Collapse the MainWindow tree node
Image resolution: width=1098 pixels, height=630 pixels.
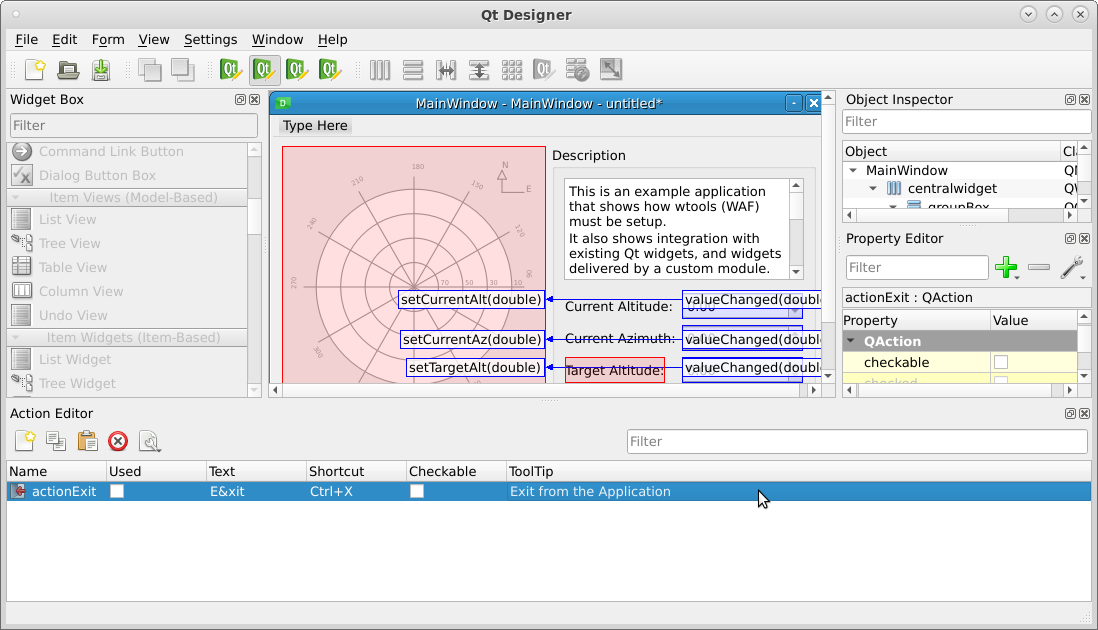(x=853, y=171)
